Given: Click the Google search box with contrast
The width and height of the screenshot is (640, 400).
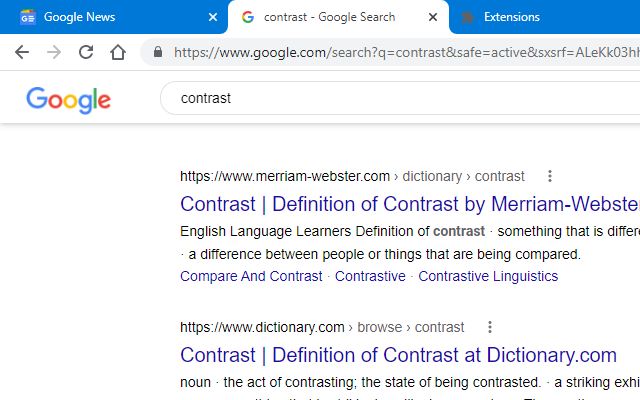Looking at the screenshot, I should point(400,98).
